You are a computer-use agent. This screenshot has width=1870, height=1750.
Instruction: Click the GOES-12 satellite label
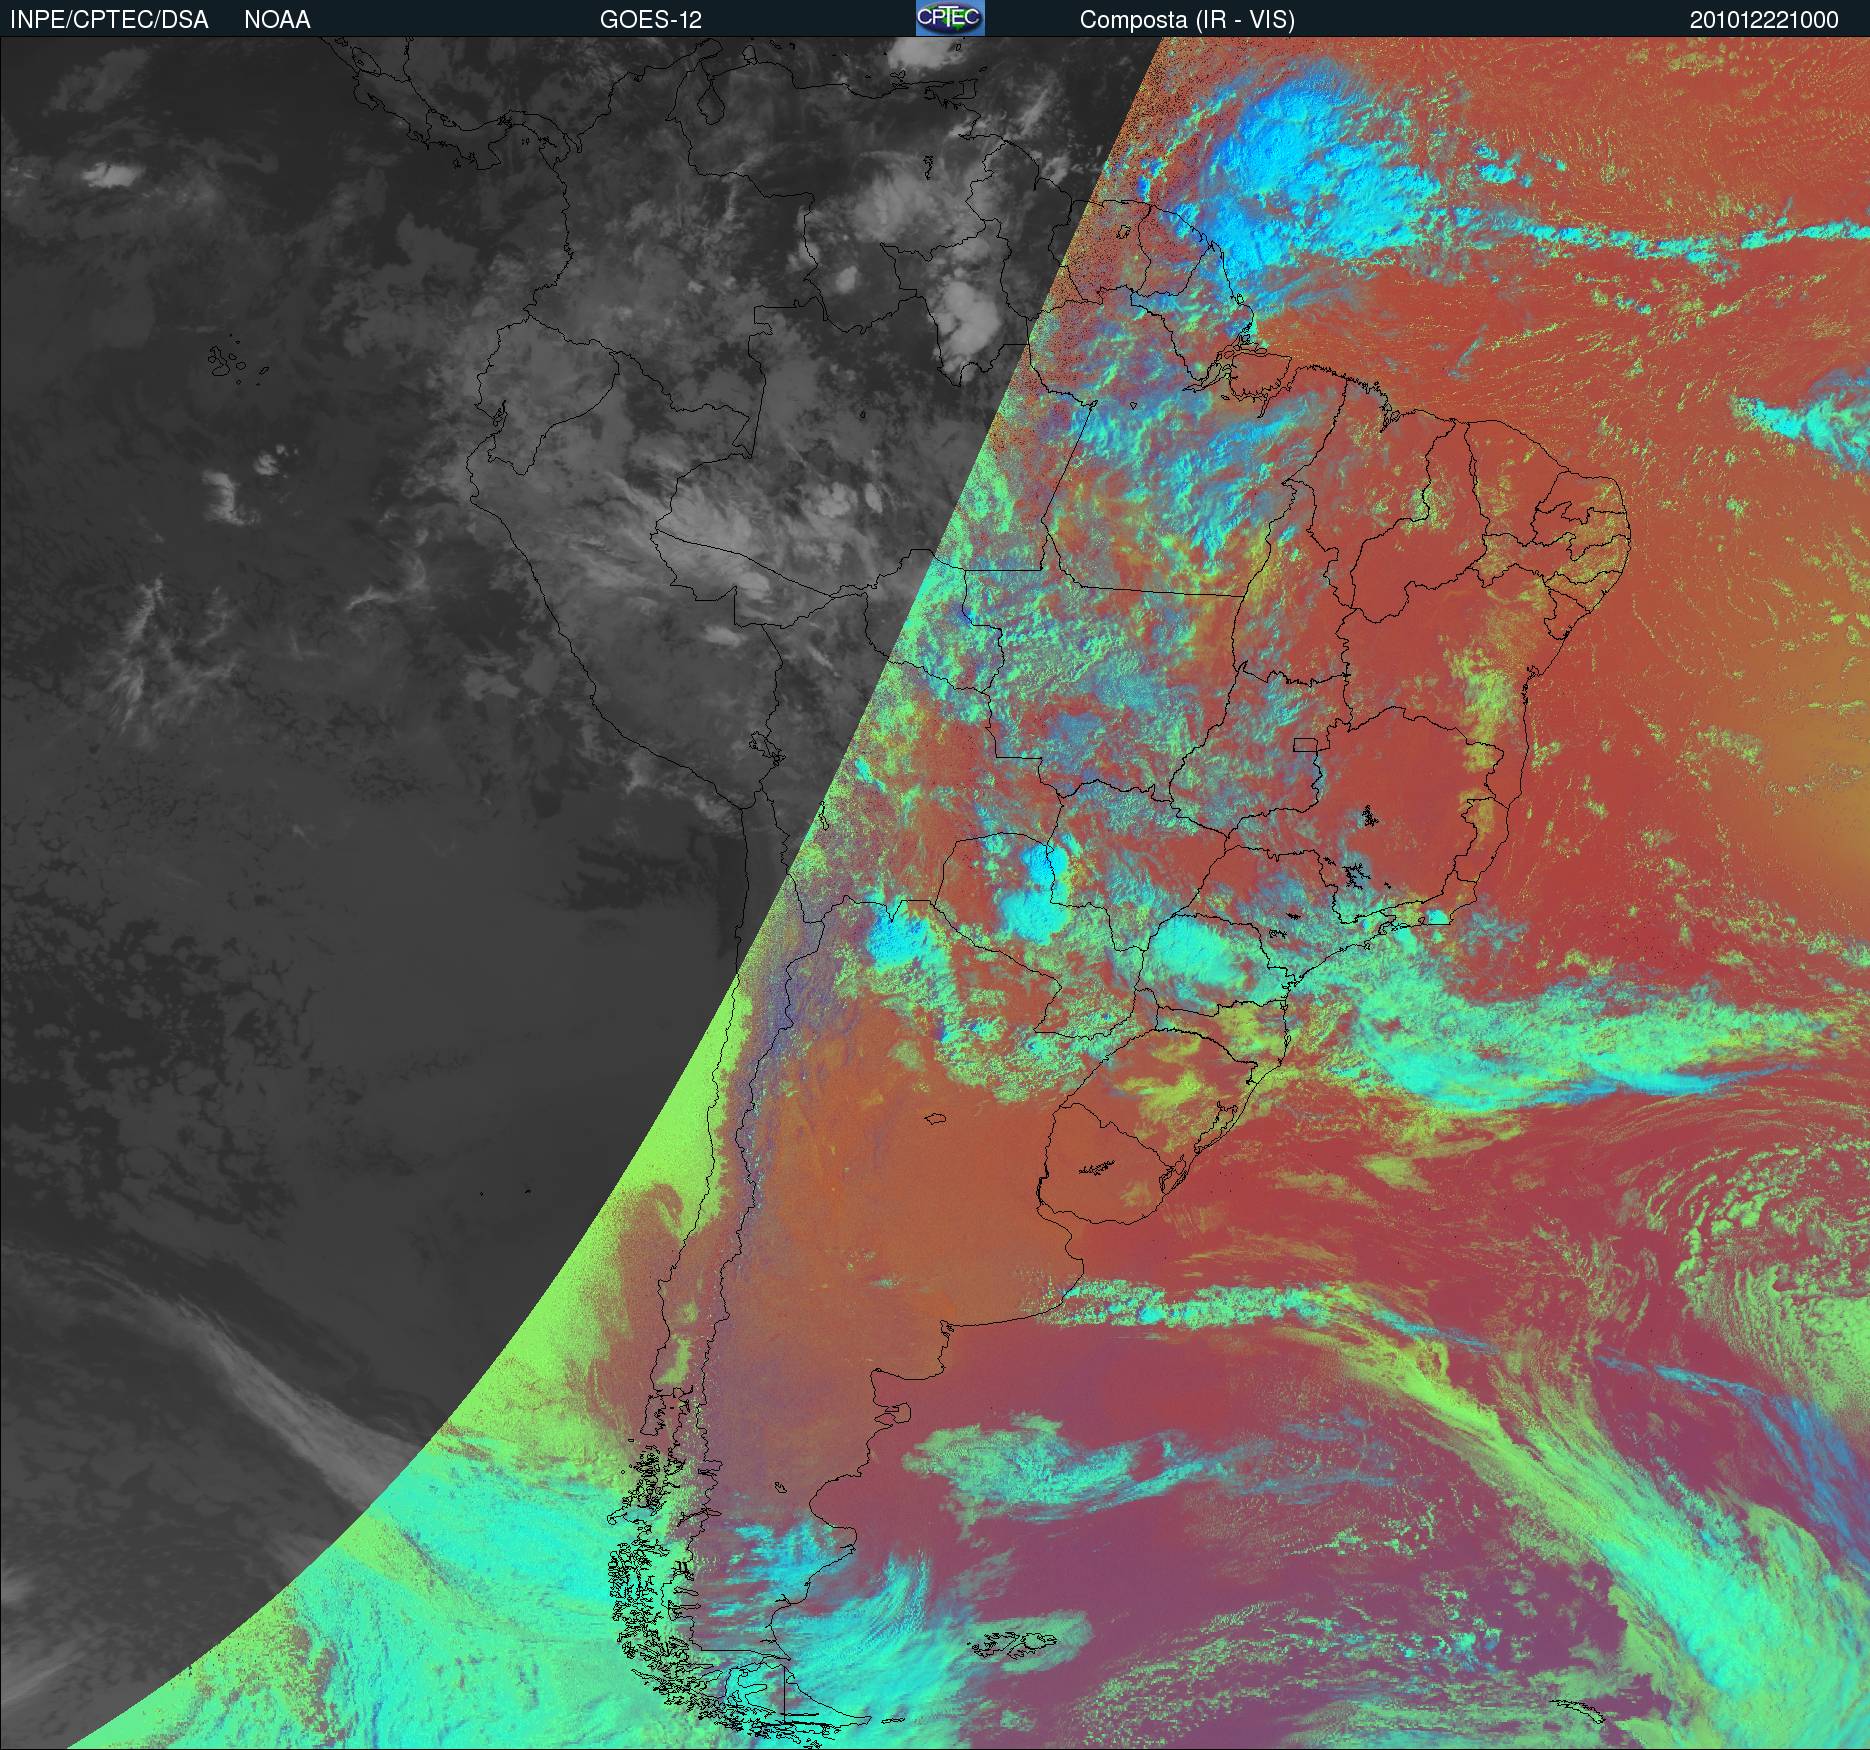point(651,20)
